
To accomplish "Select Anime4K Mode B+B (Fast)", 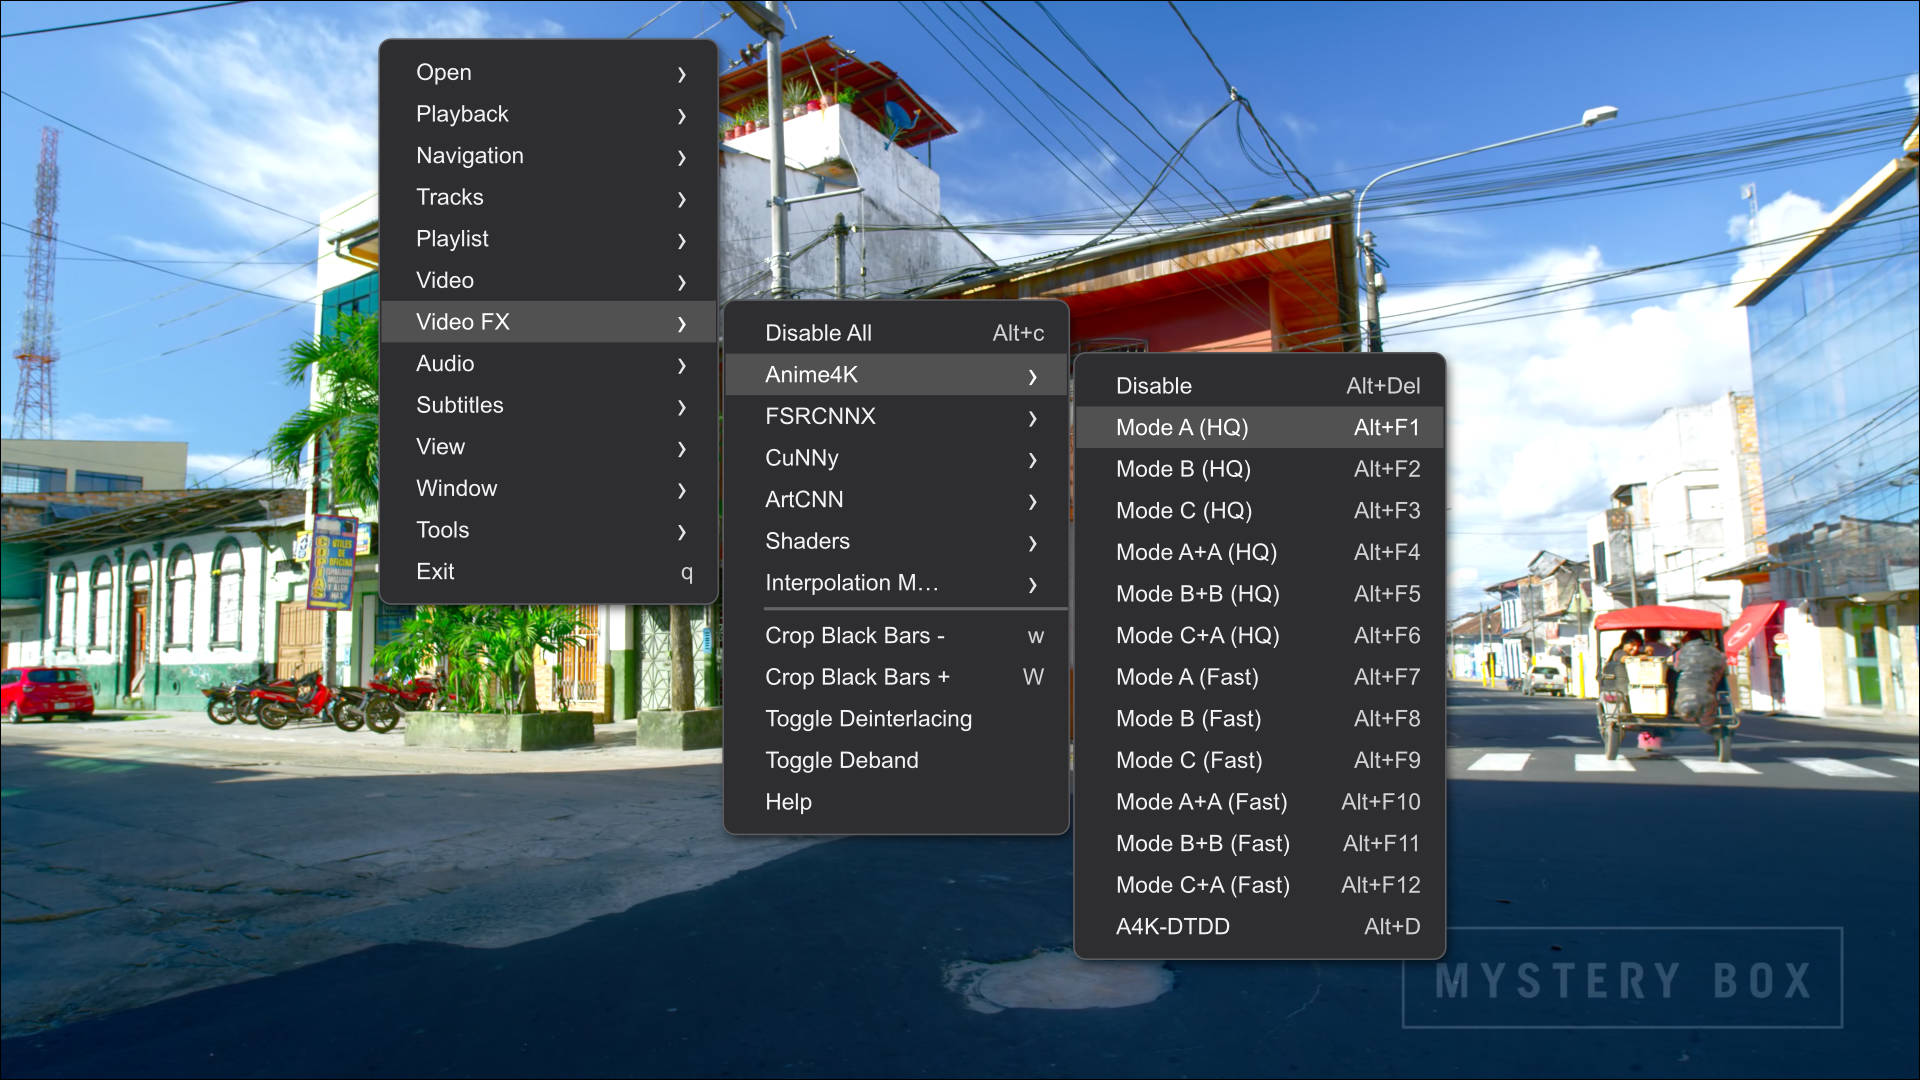I will point(1260,844).
